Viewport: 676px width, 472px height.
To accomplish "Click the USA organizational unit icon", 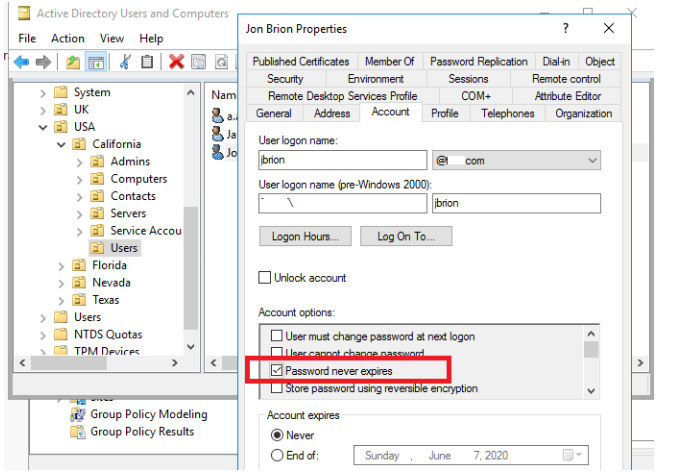I will pos(61,127).
